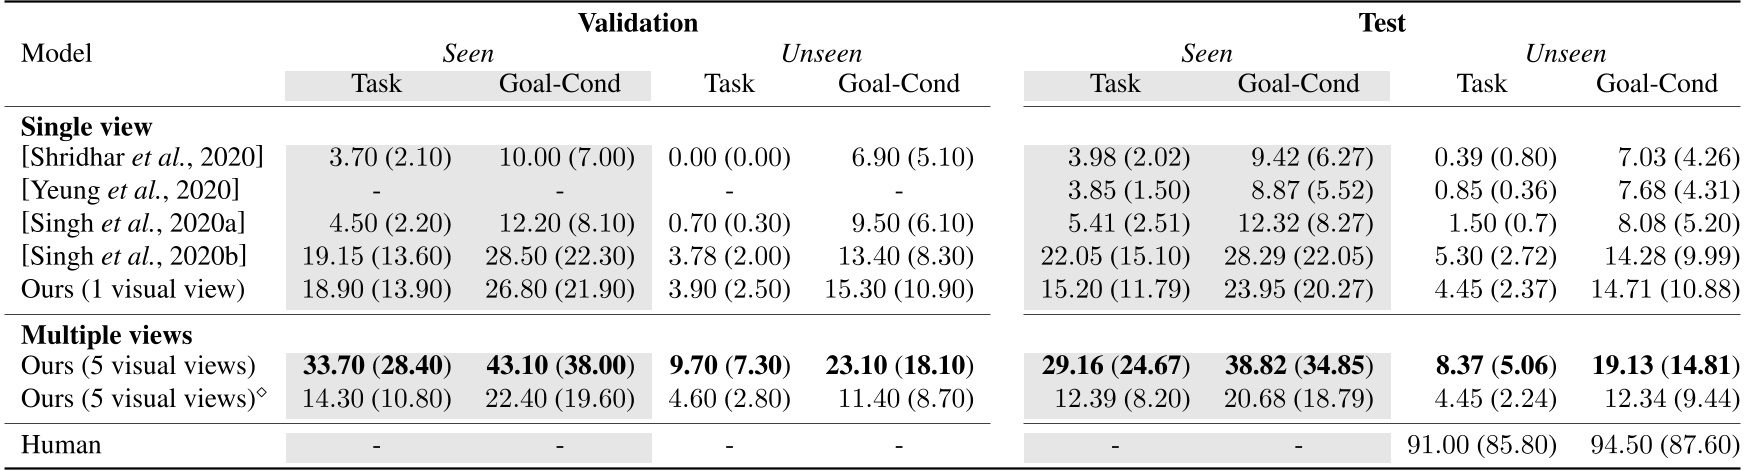Open the Yeung et al., 2020 citation
This screenshot has height=471, width=1746.
(x=131, y=190)
